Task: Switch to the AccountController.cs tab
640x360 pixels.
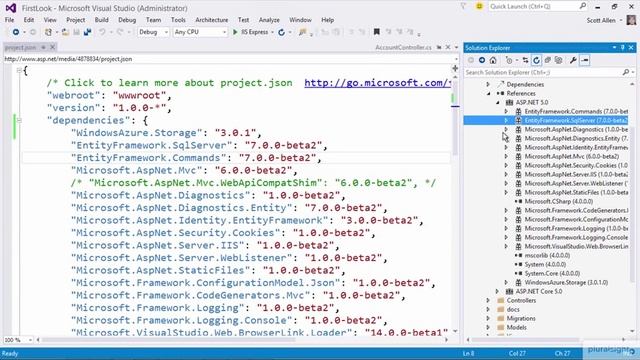Action: (403, 48)
